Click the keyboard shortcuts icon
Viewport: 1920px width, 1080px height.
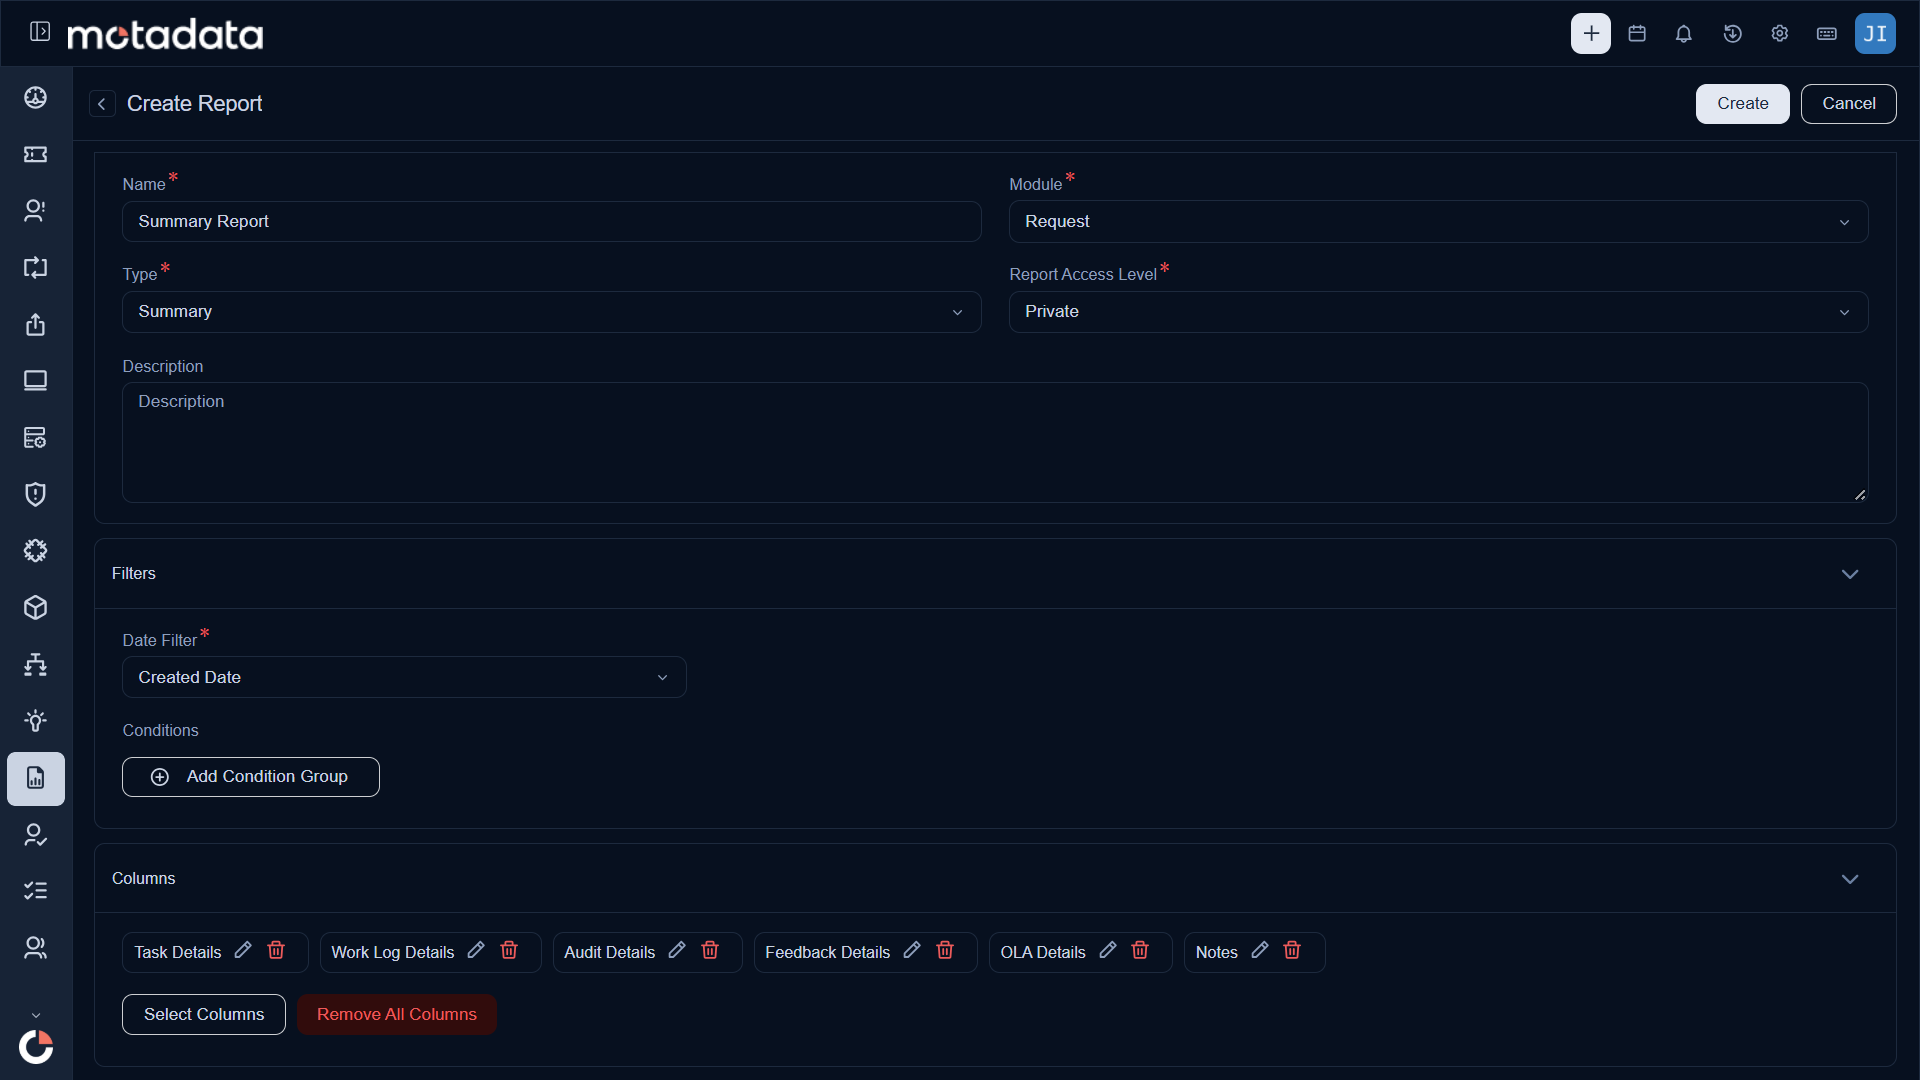click(1827, 33)
